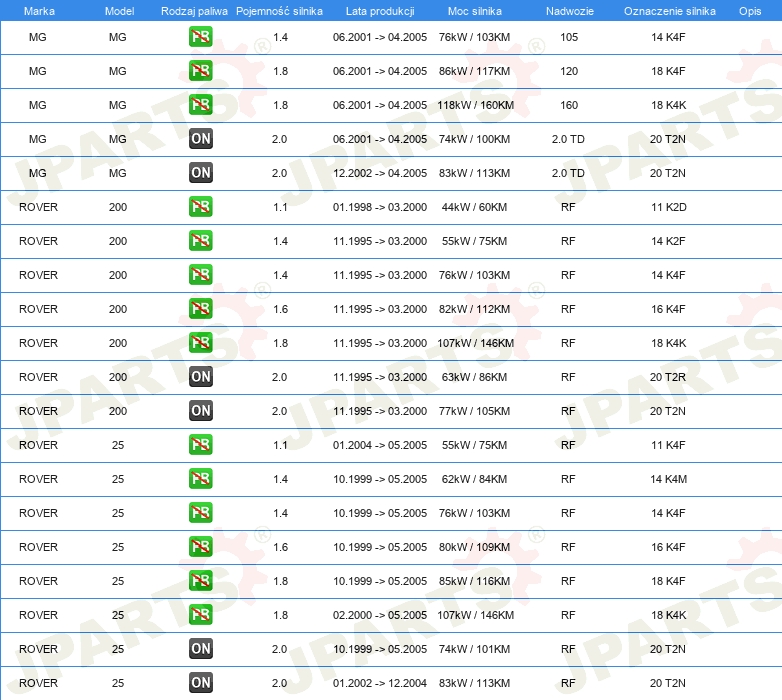Click petrol icon for Rover 25 1.6 80kW row
Screen dimensions: 782x700
tap(200, 547)
